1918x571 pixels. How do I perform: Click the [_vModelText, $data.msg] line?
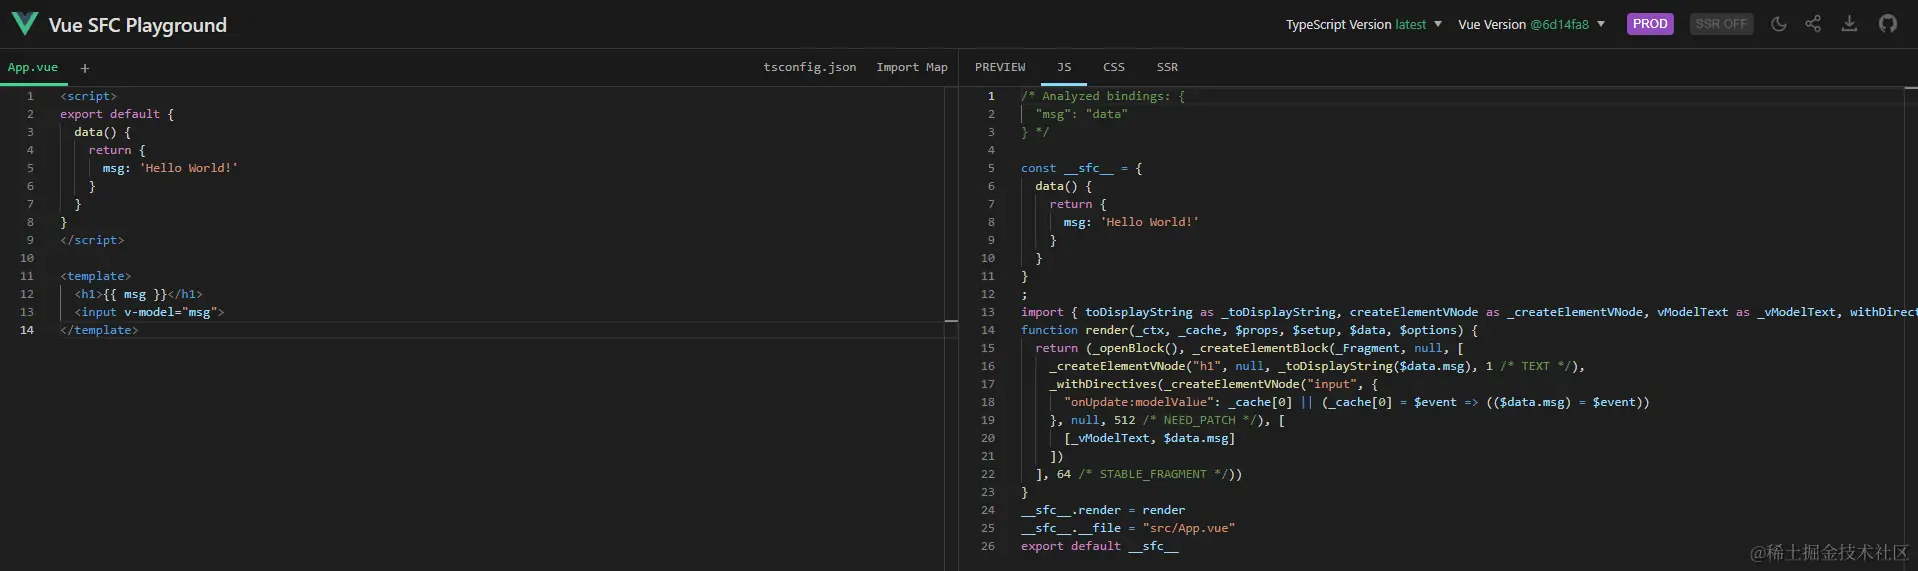[x=1150, y=438]
